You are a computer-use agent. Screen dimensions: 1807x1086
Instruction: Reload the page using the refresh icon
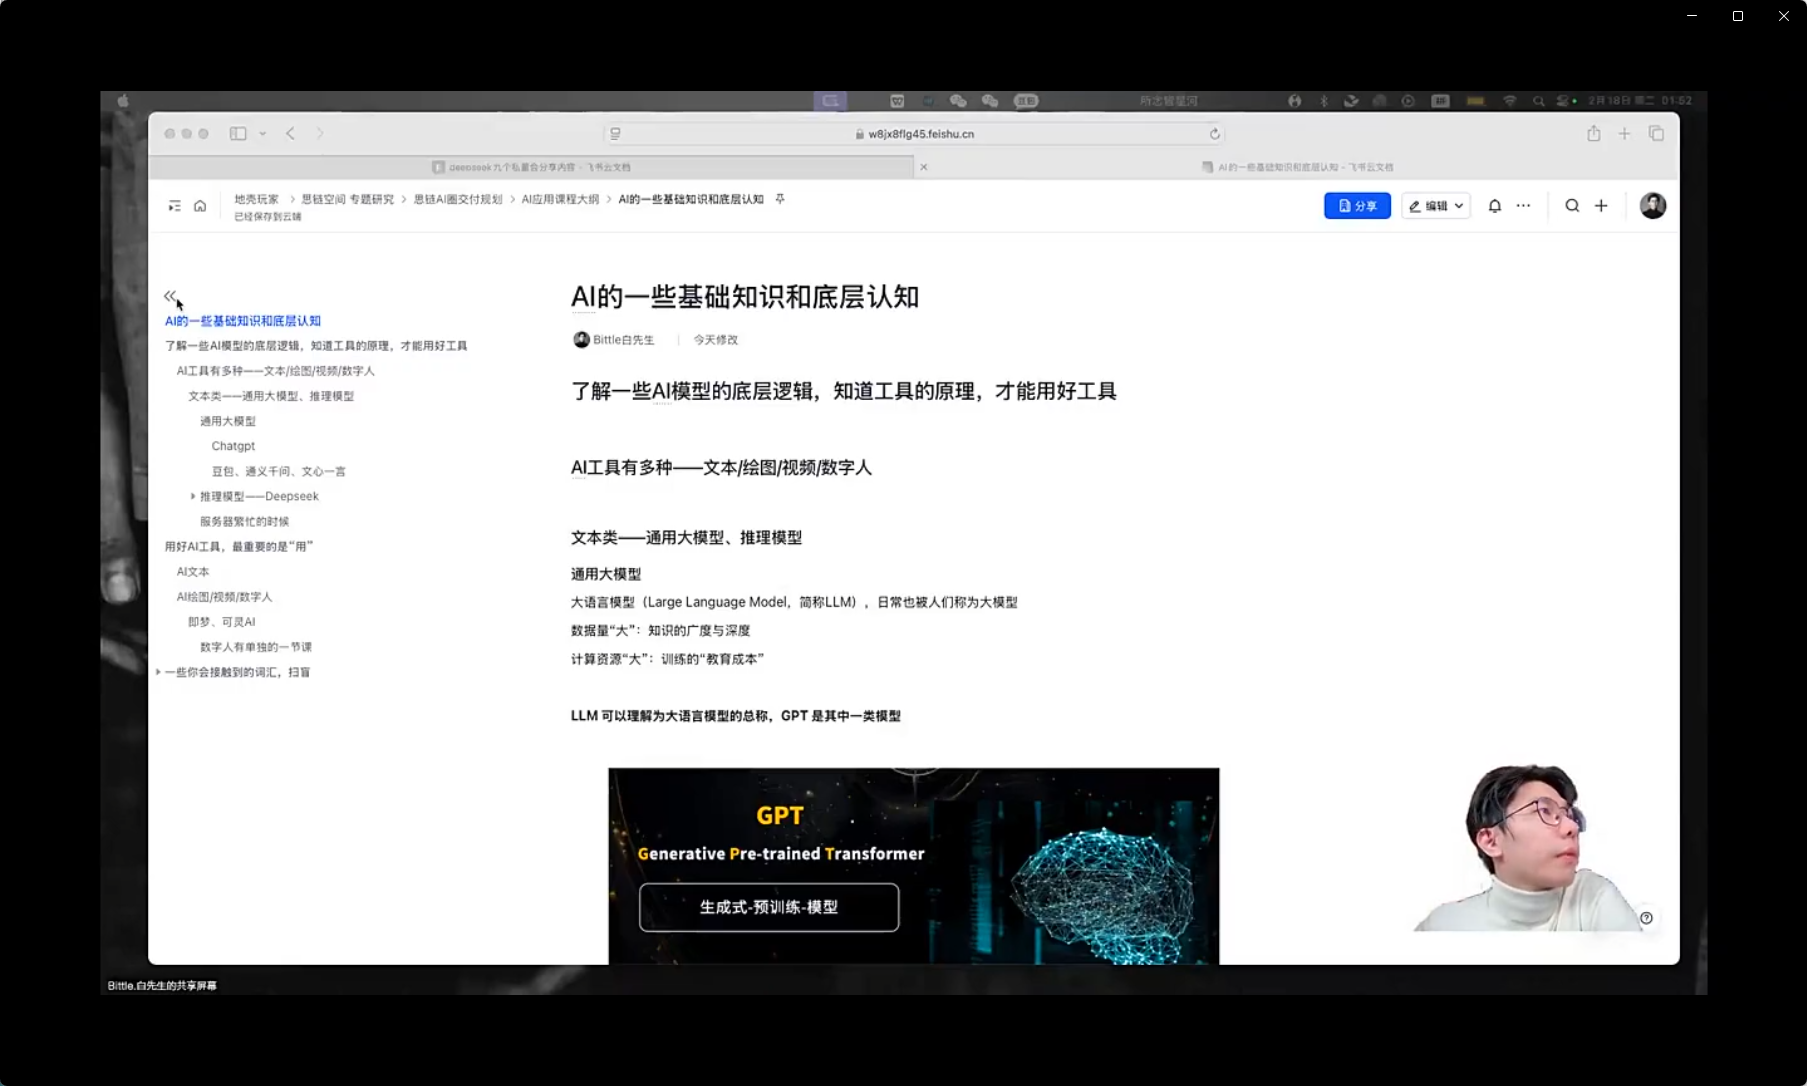[1214, 134]
